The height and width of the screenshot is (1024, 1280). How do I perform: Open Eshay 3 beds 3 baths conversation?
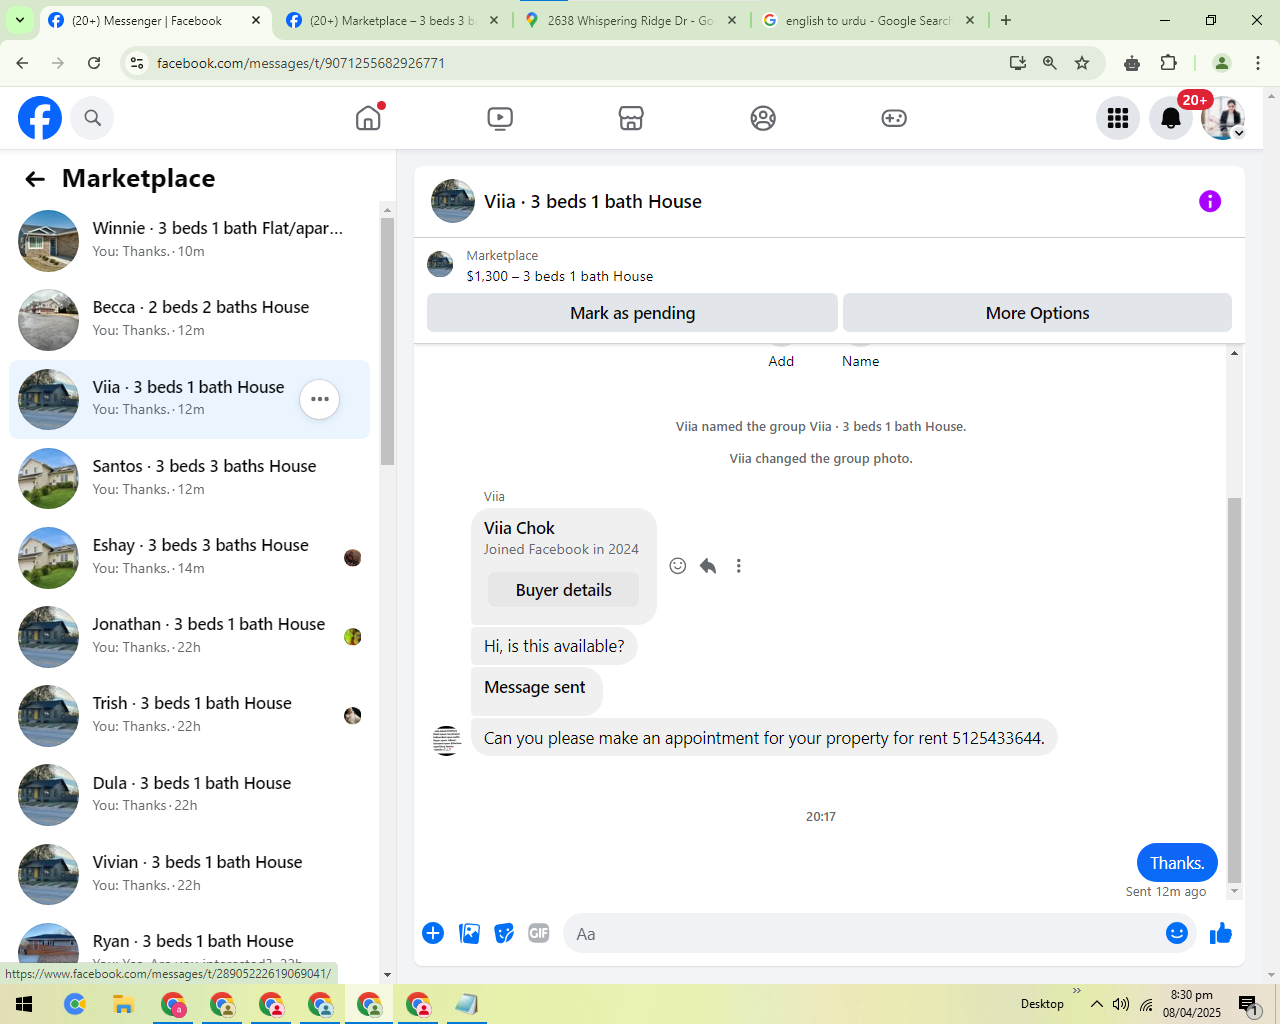(x=190, y=557)
